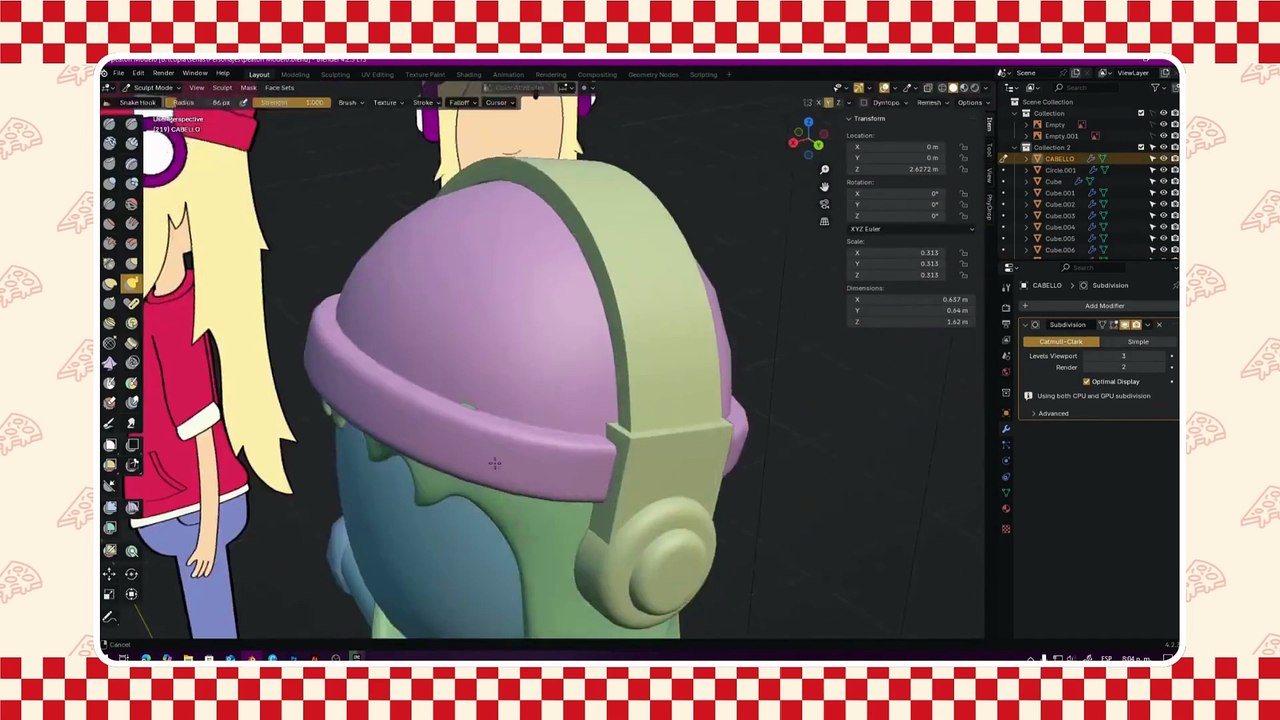Open the Output properties tab icon

tap(1006, 323)
